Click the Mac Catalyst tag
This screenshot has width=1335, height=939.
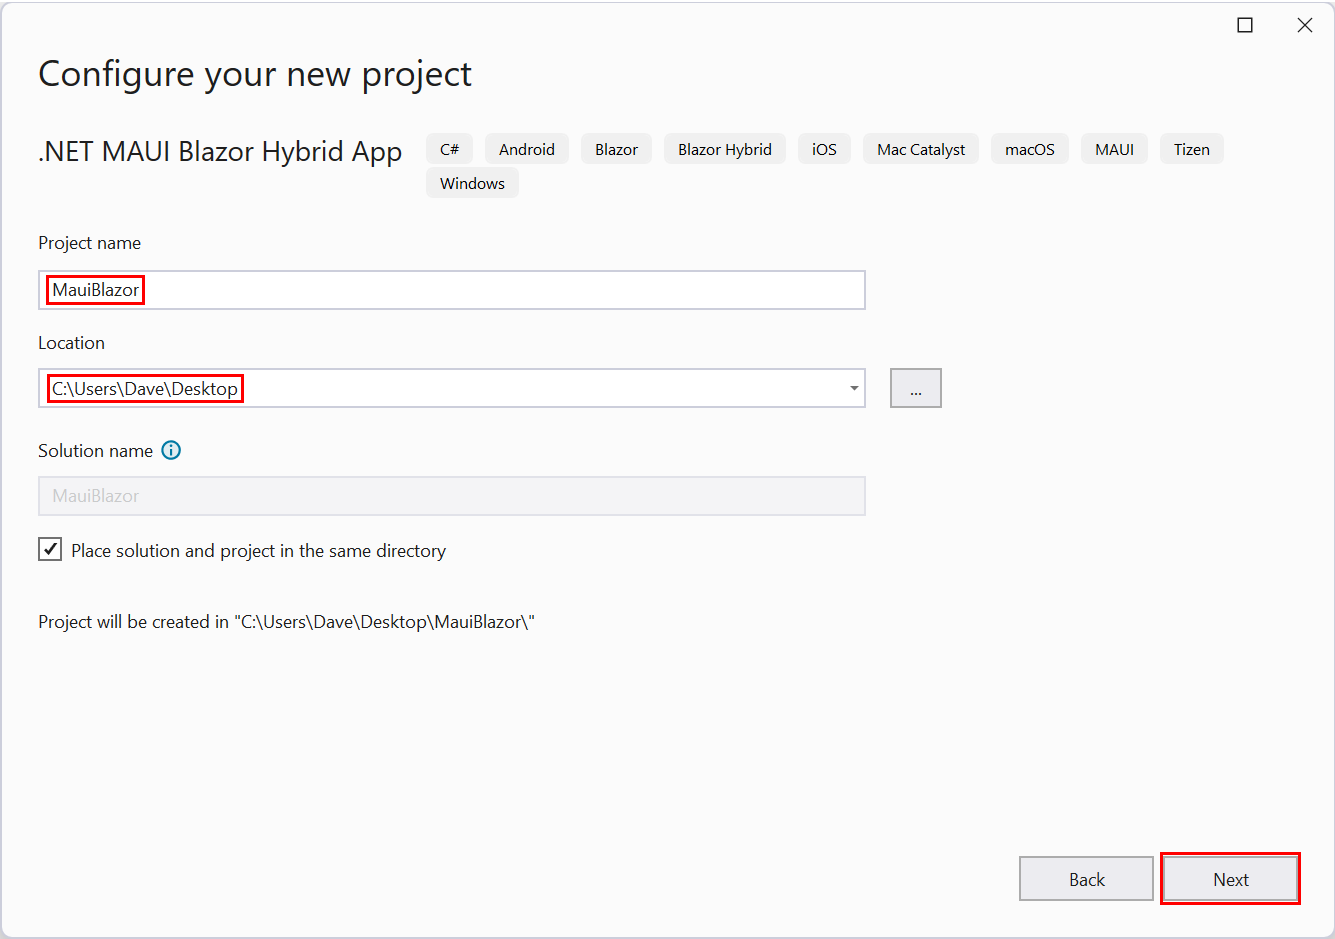921,149
